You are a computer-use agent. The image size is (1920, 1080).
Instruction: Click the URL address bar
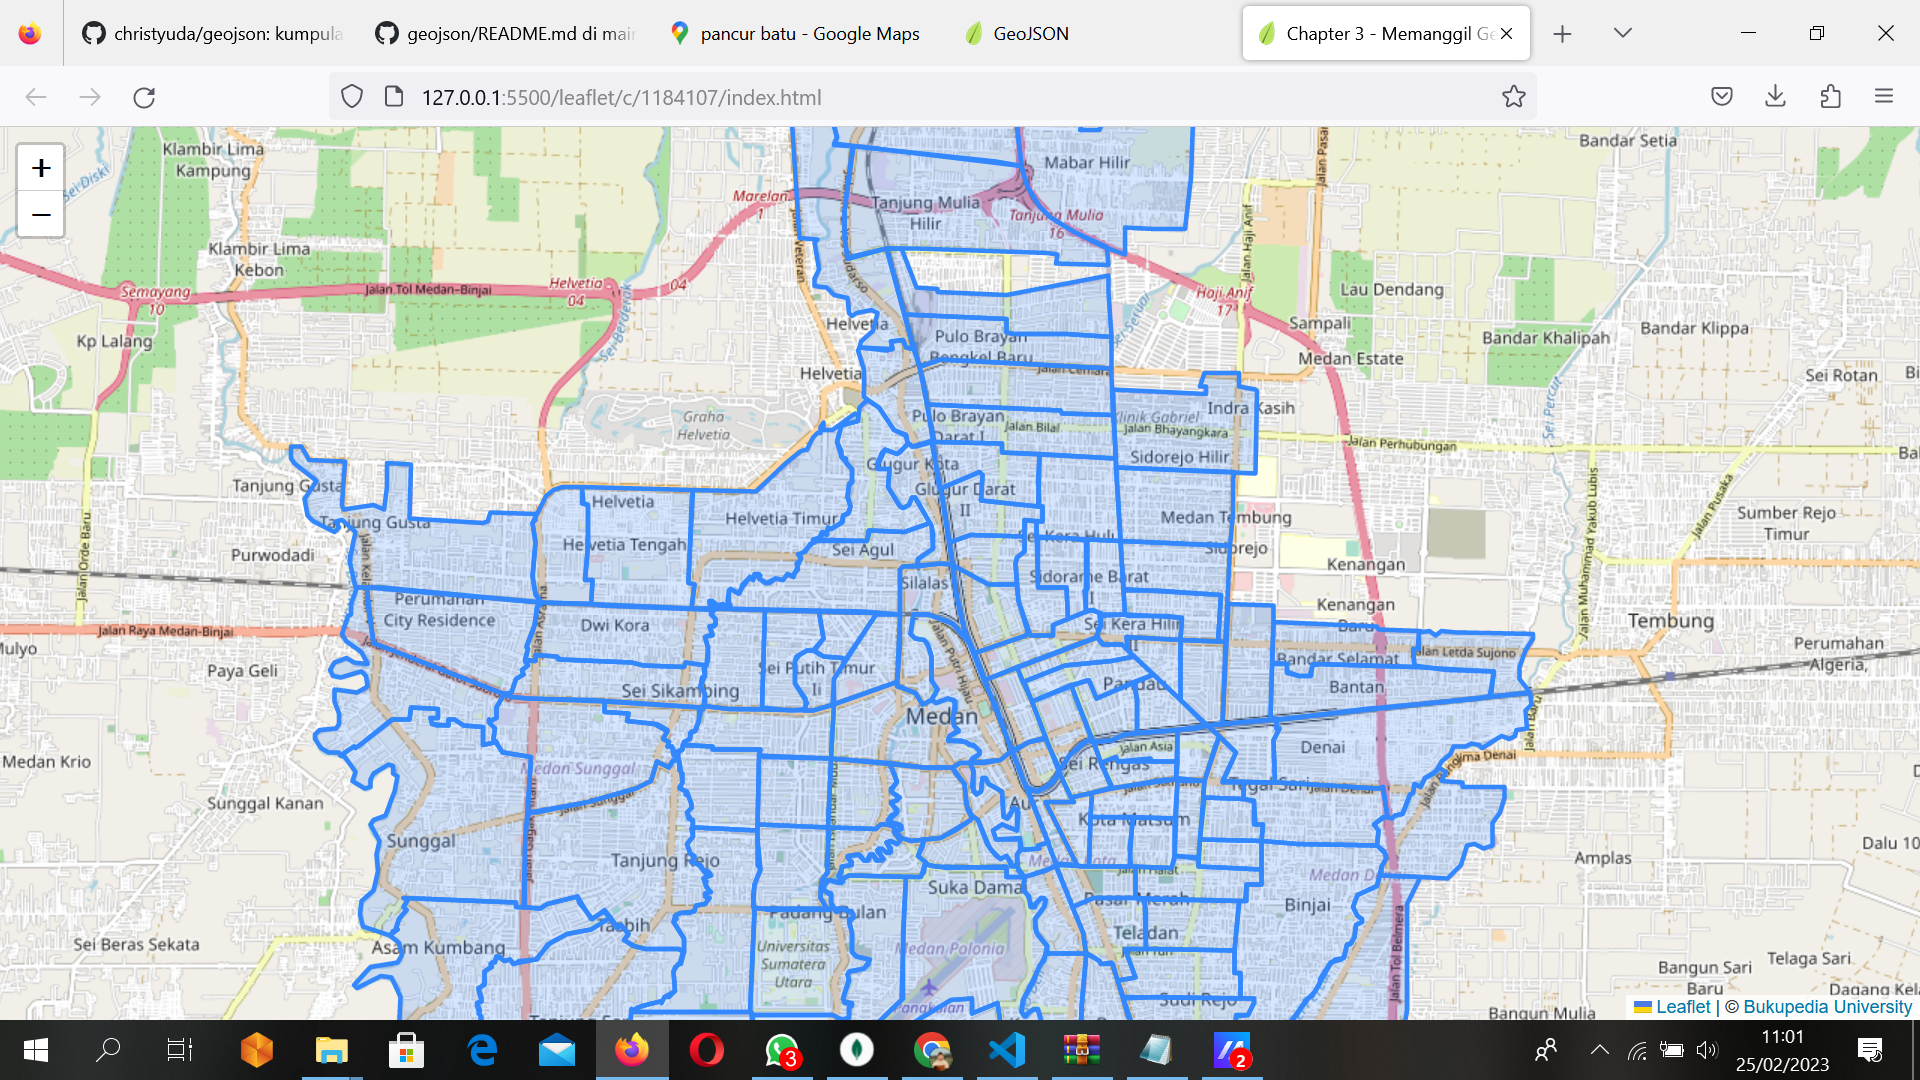[x=900, y=97]
